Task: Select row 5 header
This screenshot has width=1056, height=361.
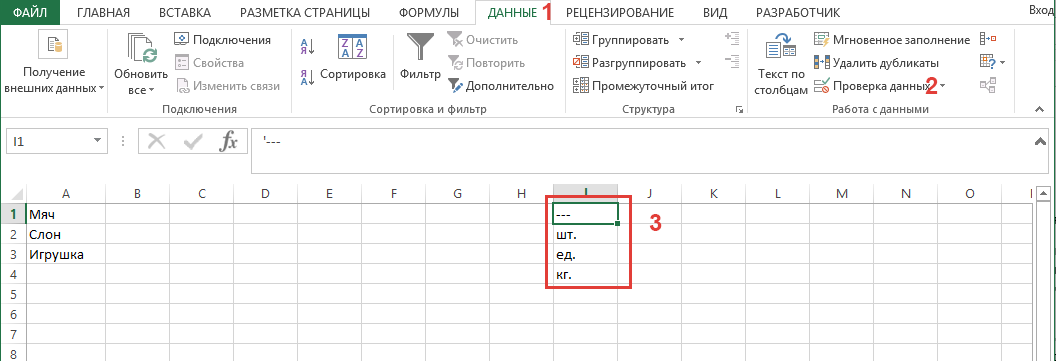Action: tap(13, 294)
